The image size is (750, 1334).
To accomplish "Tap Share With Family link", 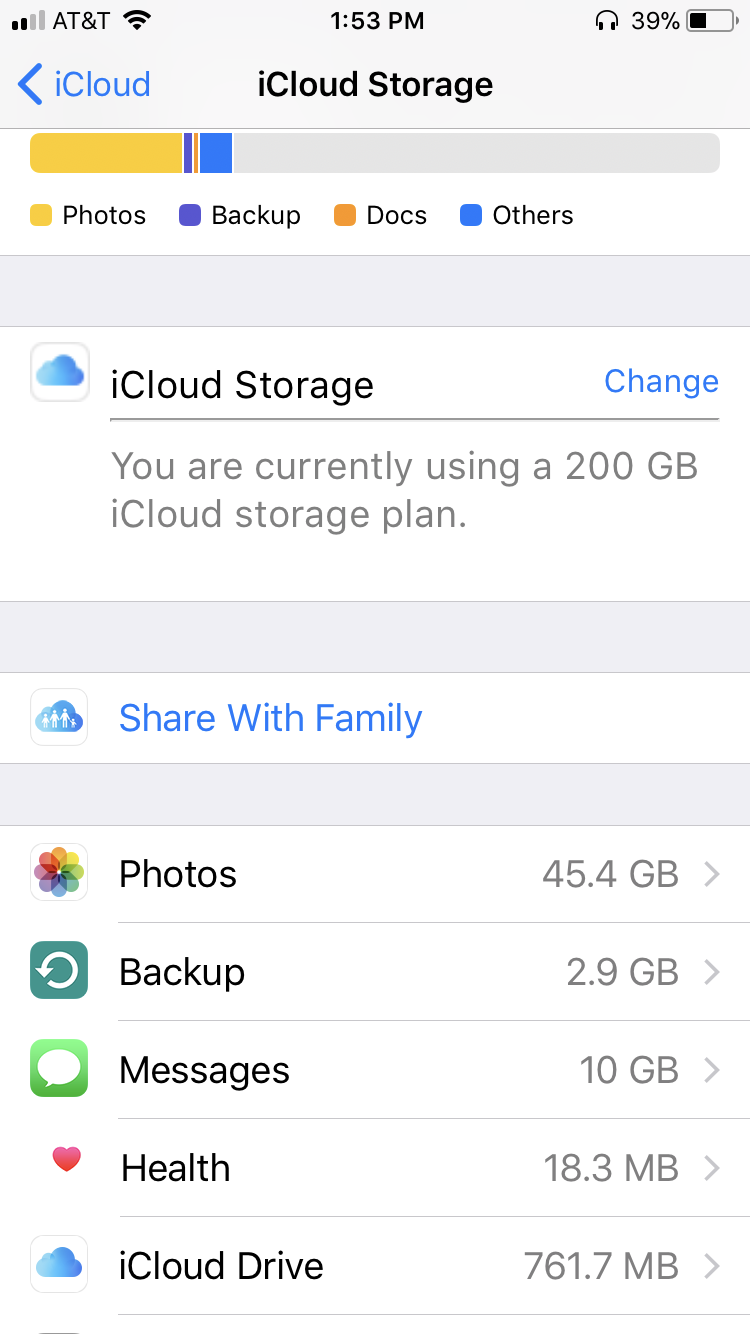I will click(270, 718).
